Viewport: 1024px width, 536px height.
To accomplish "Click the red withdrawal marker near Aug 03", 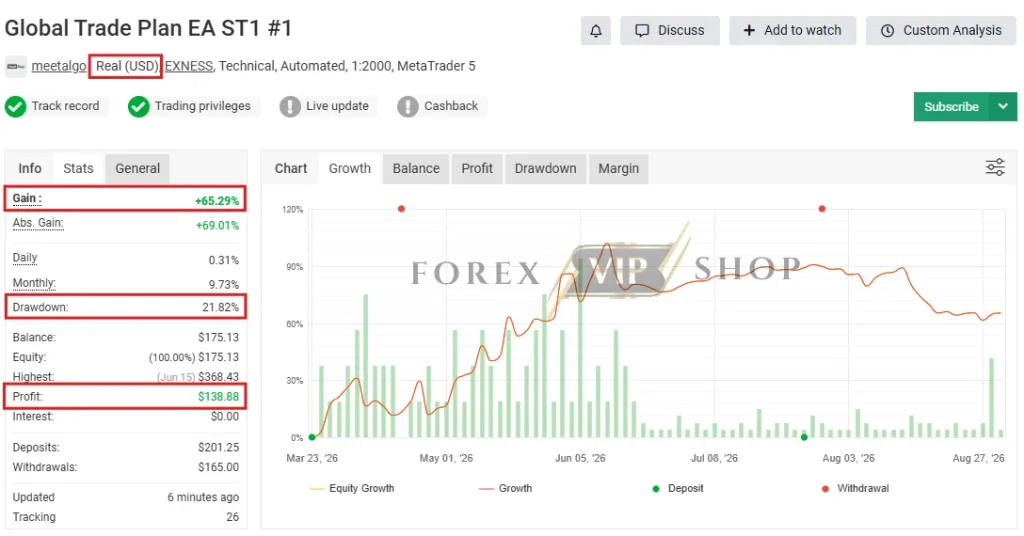I will pos(822,209).
